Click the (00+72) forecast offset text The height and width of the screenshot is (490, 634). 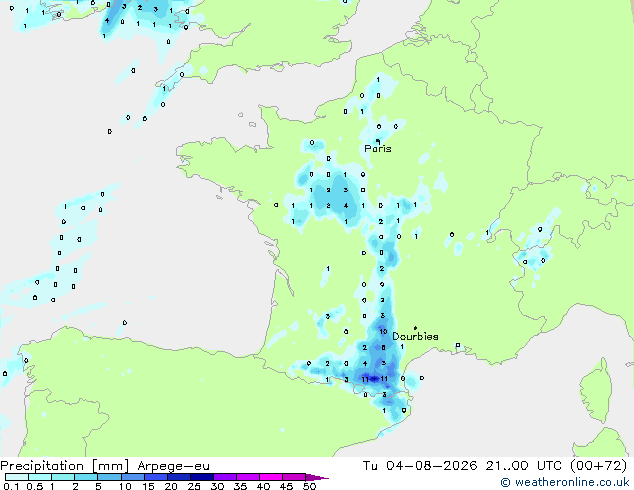598,465
